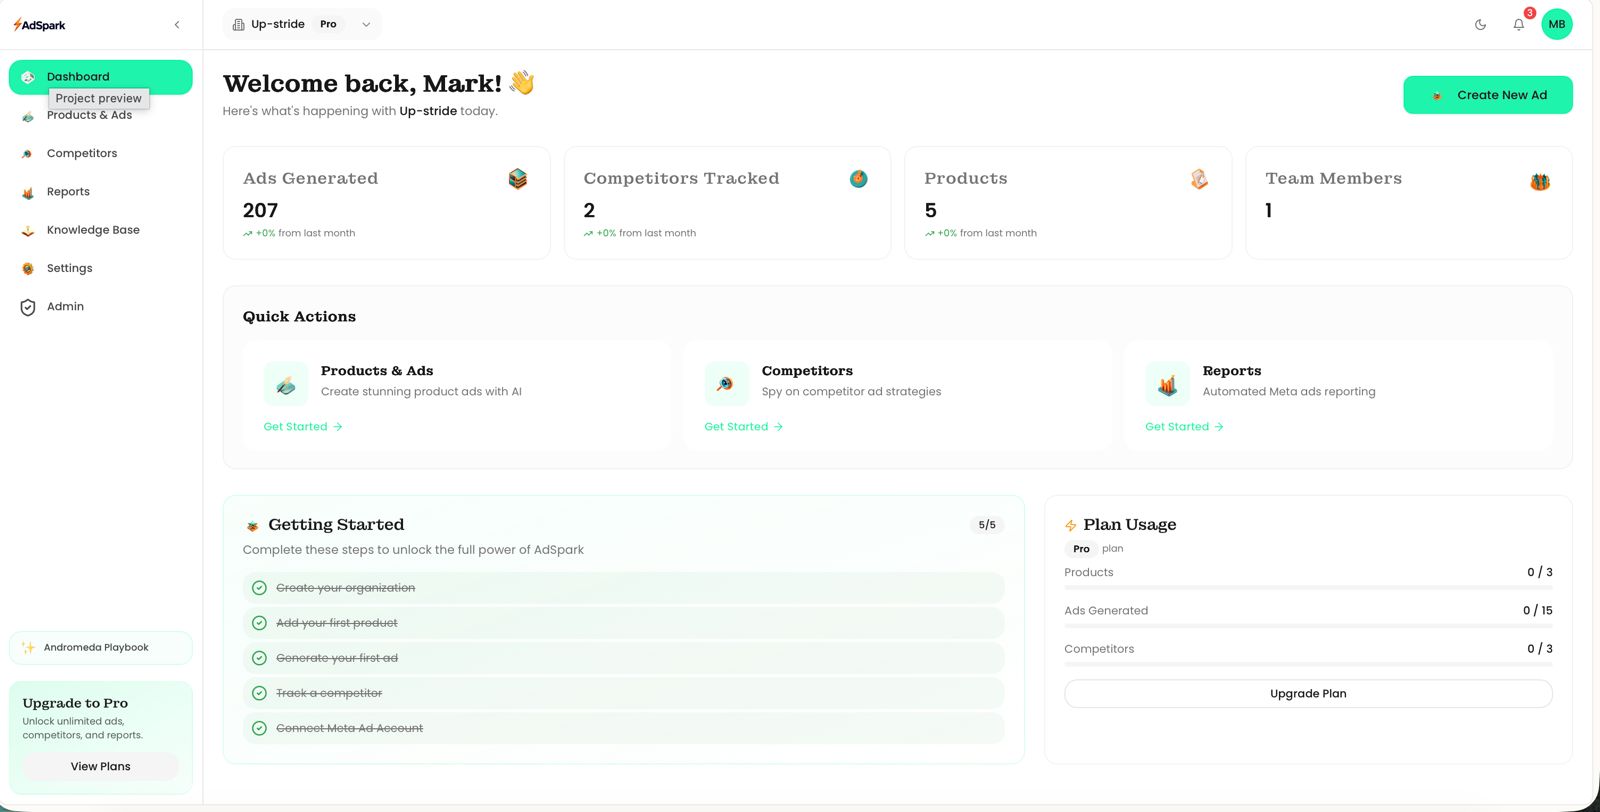
Task: Click the Competitors sidebar icon
Action: (x=28, y=154)
